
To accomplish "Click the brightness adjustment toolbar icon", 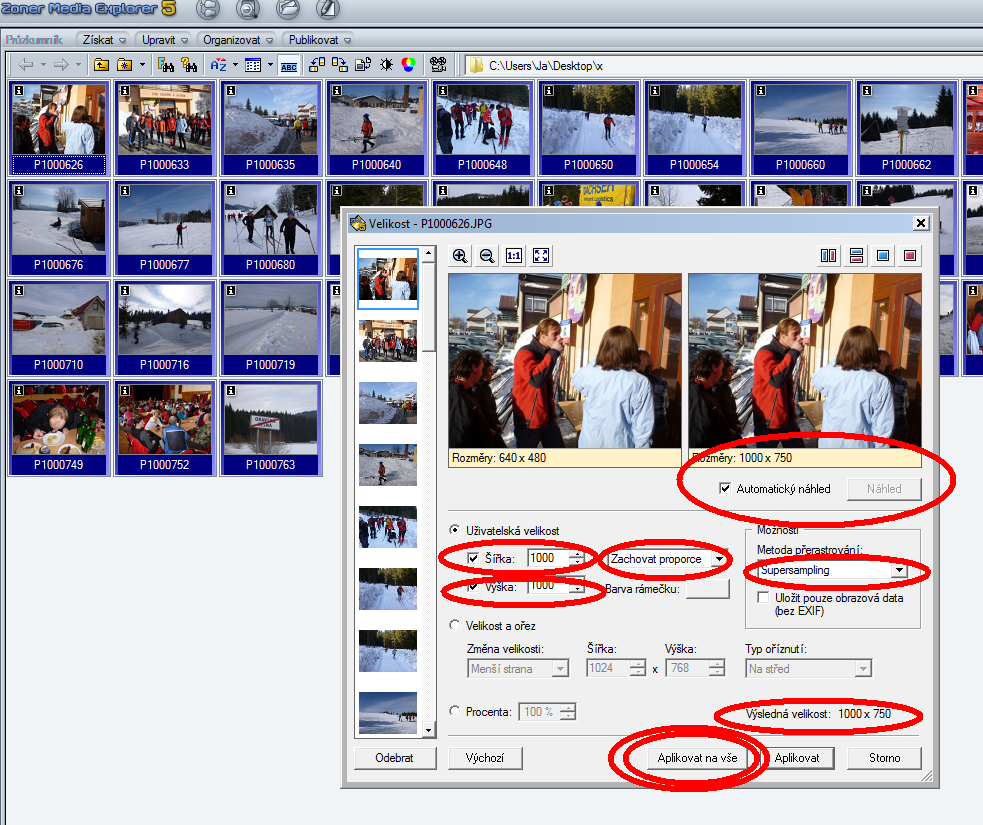I will (x=386, y=64).
